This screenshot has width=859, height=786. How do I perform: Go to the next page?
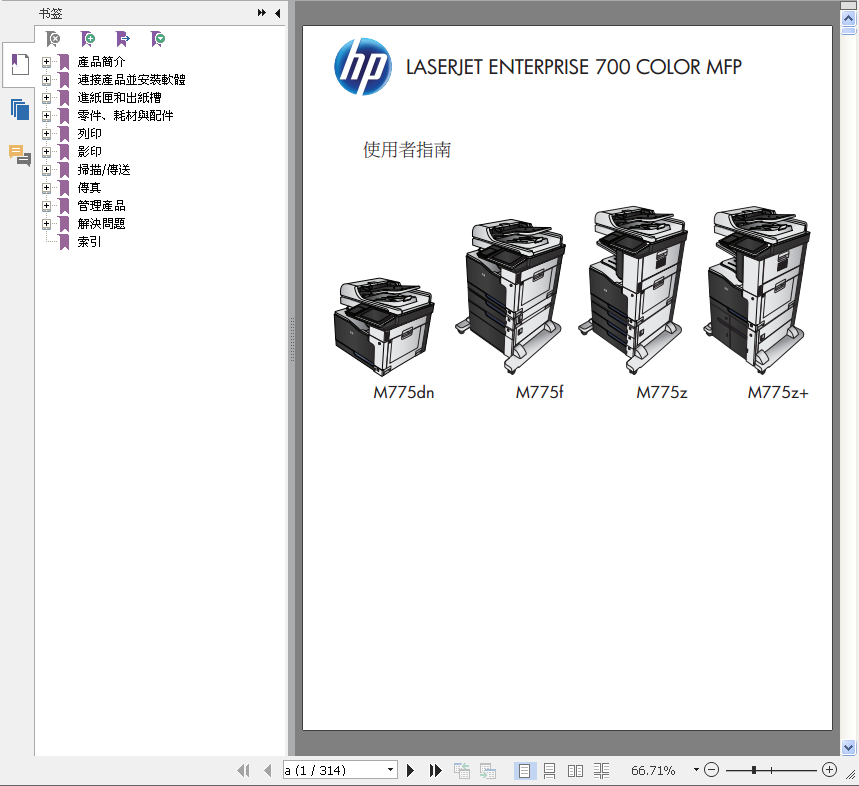coord(410,771)
